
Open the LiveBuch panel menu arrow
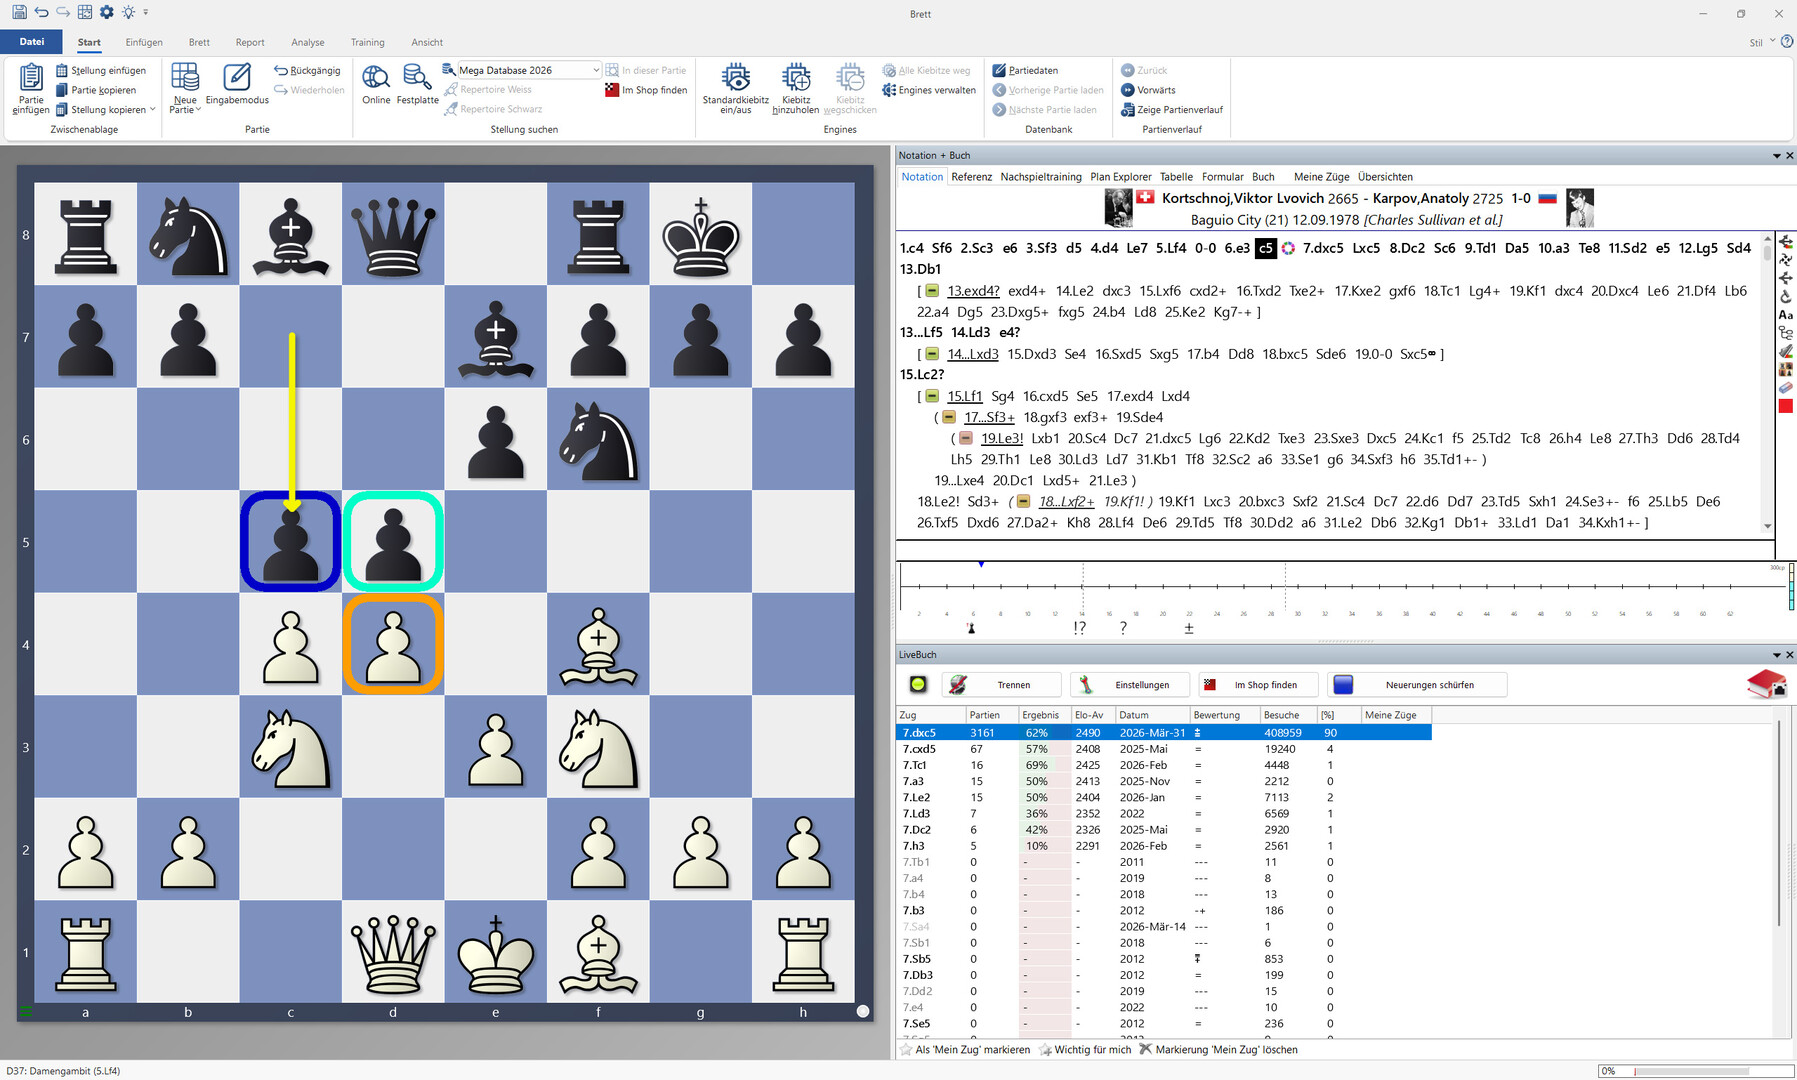coord(1776,655)
